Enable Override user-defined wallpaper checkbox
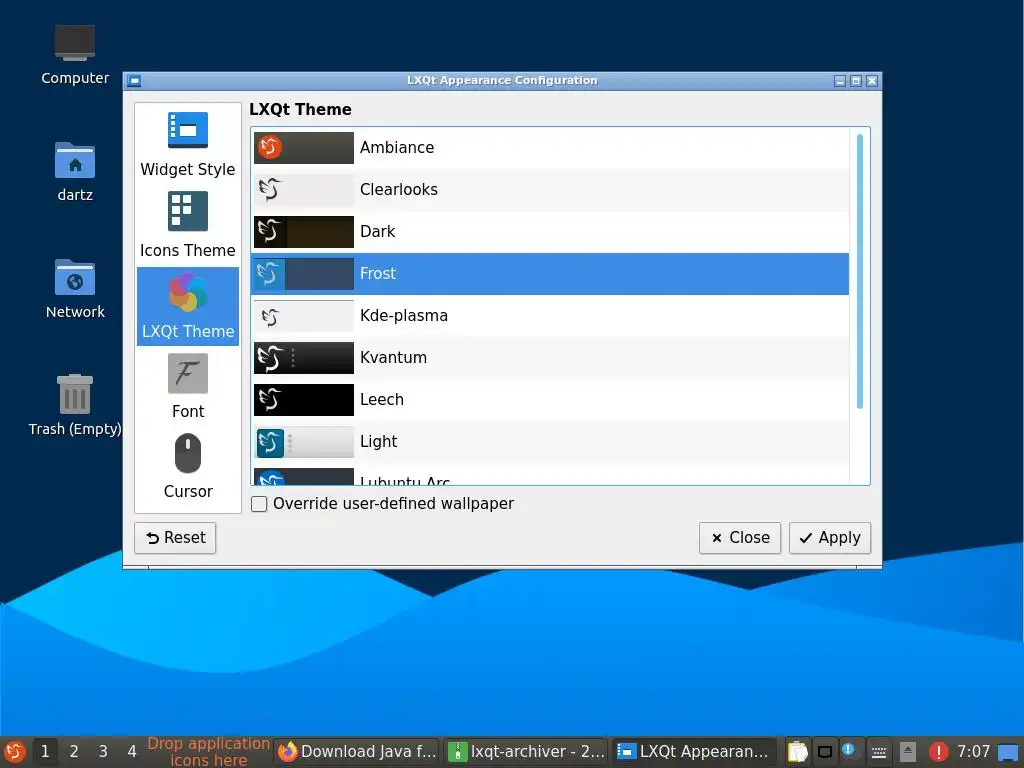 [x=259, y=504]
